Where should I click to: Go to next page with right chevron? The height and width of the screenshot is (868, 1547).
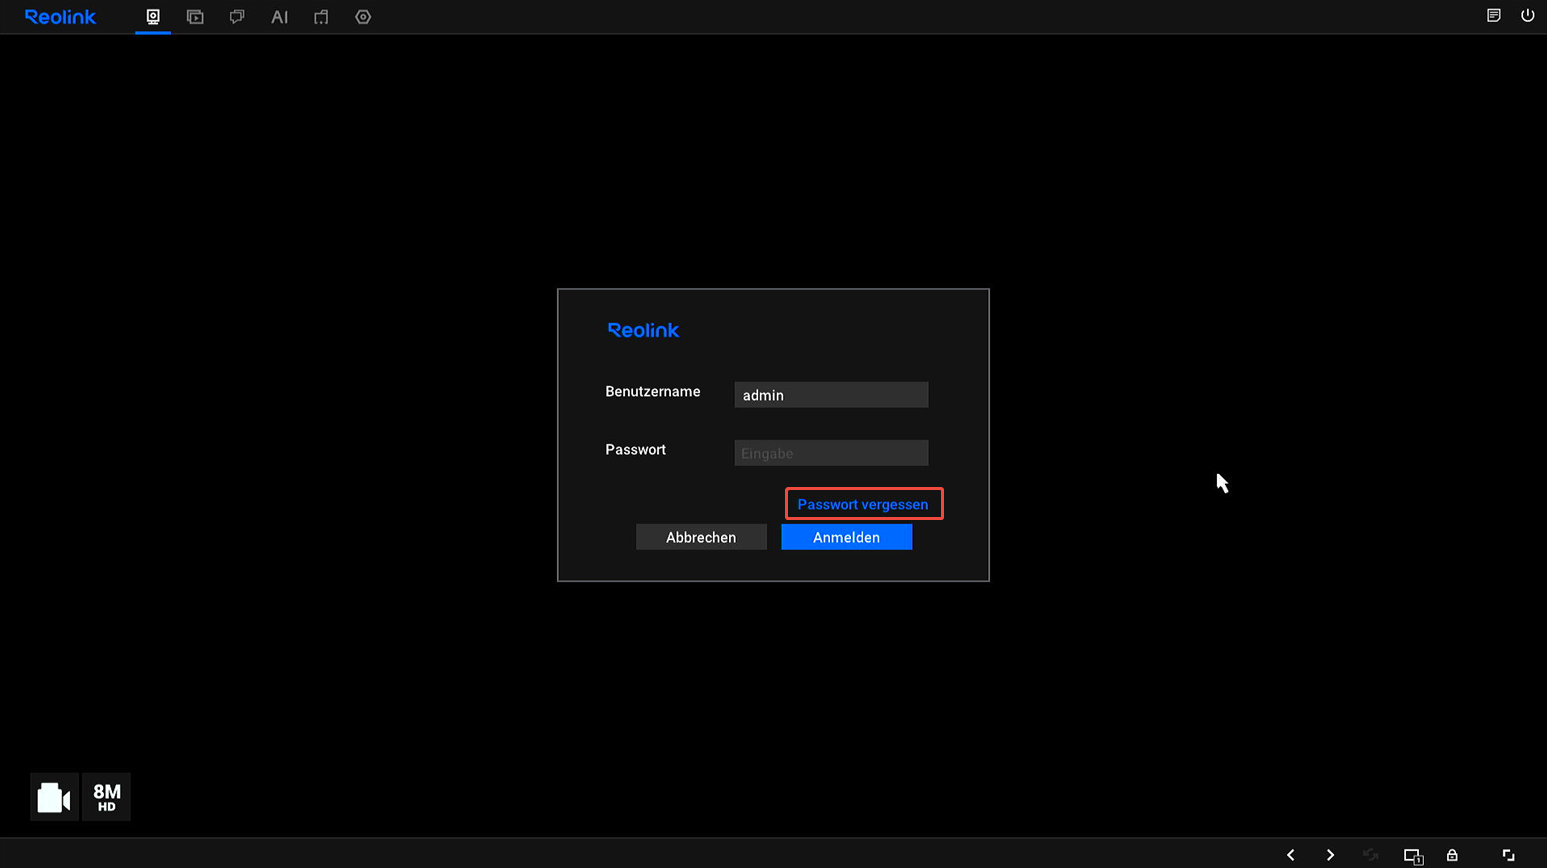pyautogui.click(x=1330, y=855)
